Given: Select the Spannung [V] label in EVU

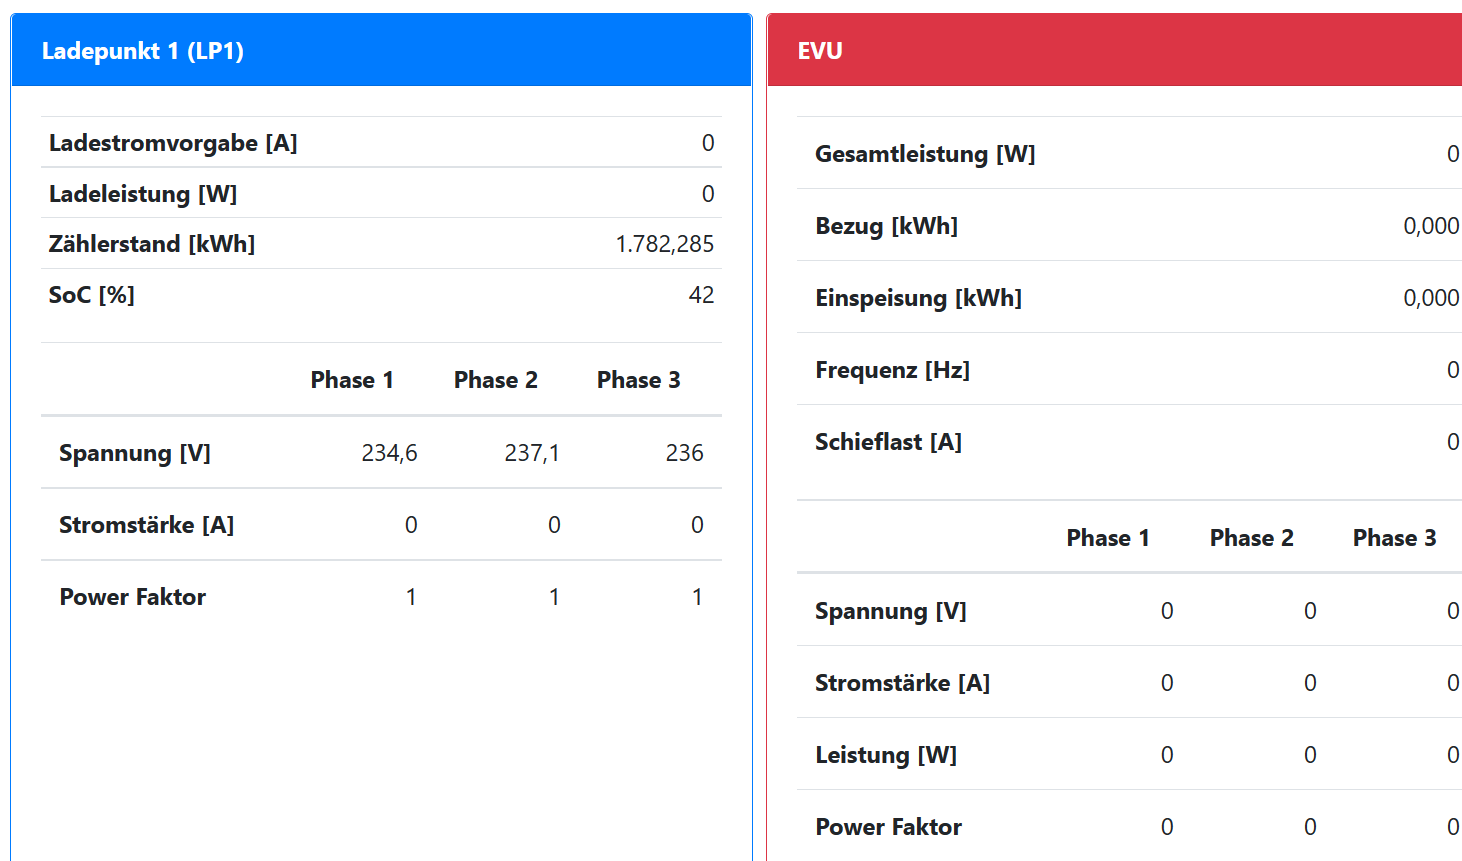Looking at the screenshot, I should pyautogui.click(x=890, y=611).
